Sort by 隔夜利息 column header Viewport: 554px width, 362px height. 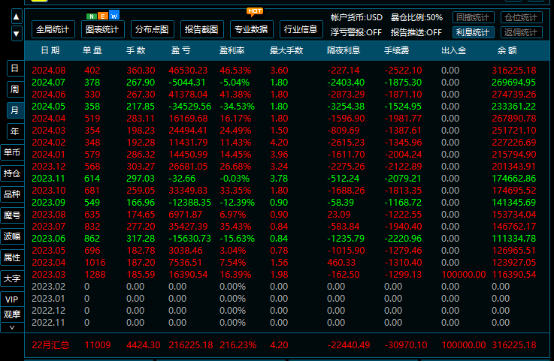click(x=343, y=51)
